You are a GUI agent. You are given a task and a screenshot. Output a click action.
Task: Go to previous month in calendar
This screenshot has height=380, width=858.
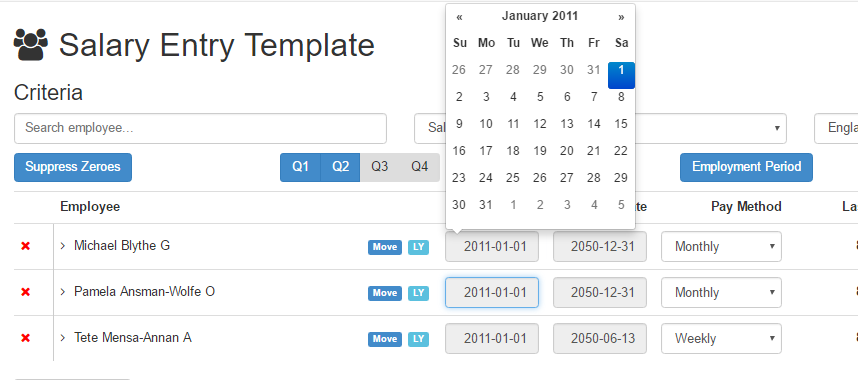click(459, 16)
